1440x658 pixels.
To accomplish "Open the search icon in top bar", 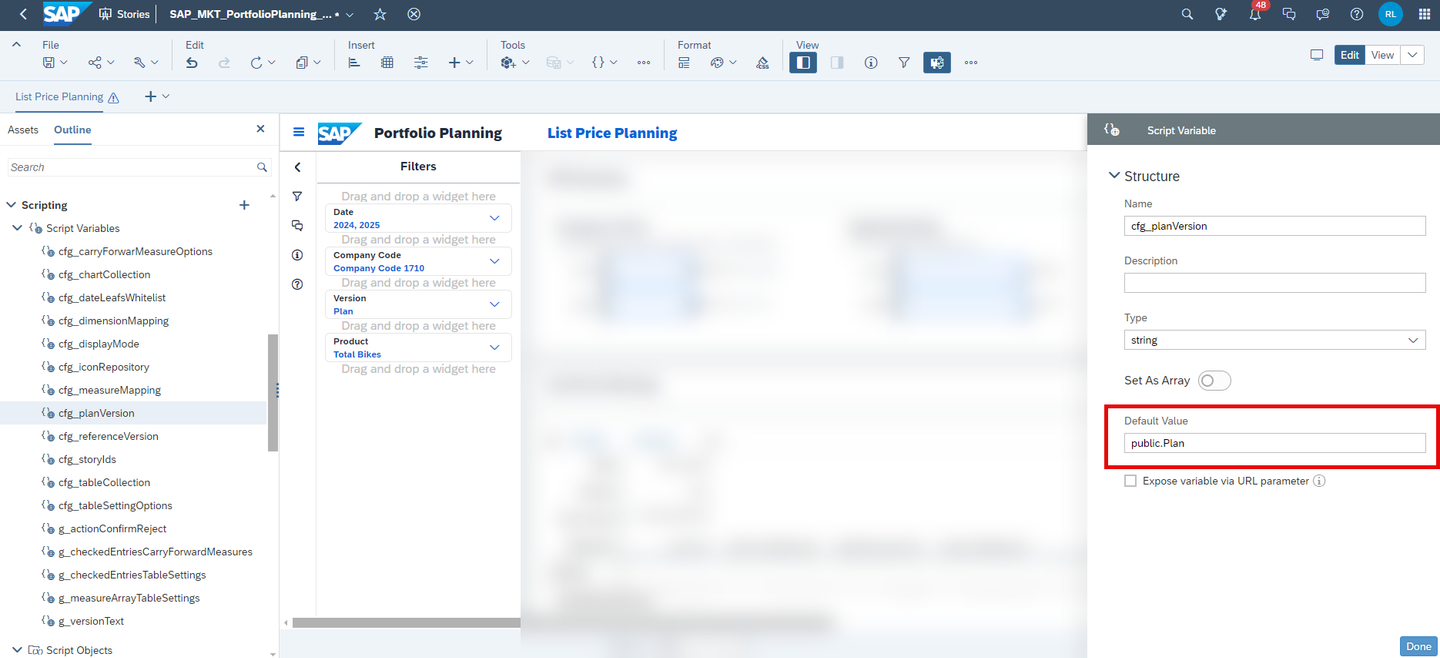I will (1187, 14).
